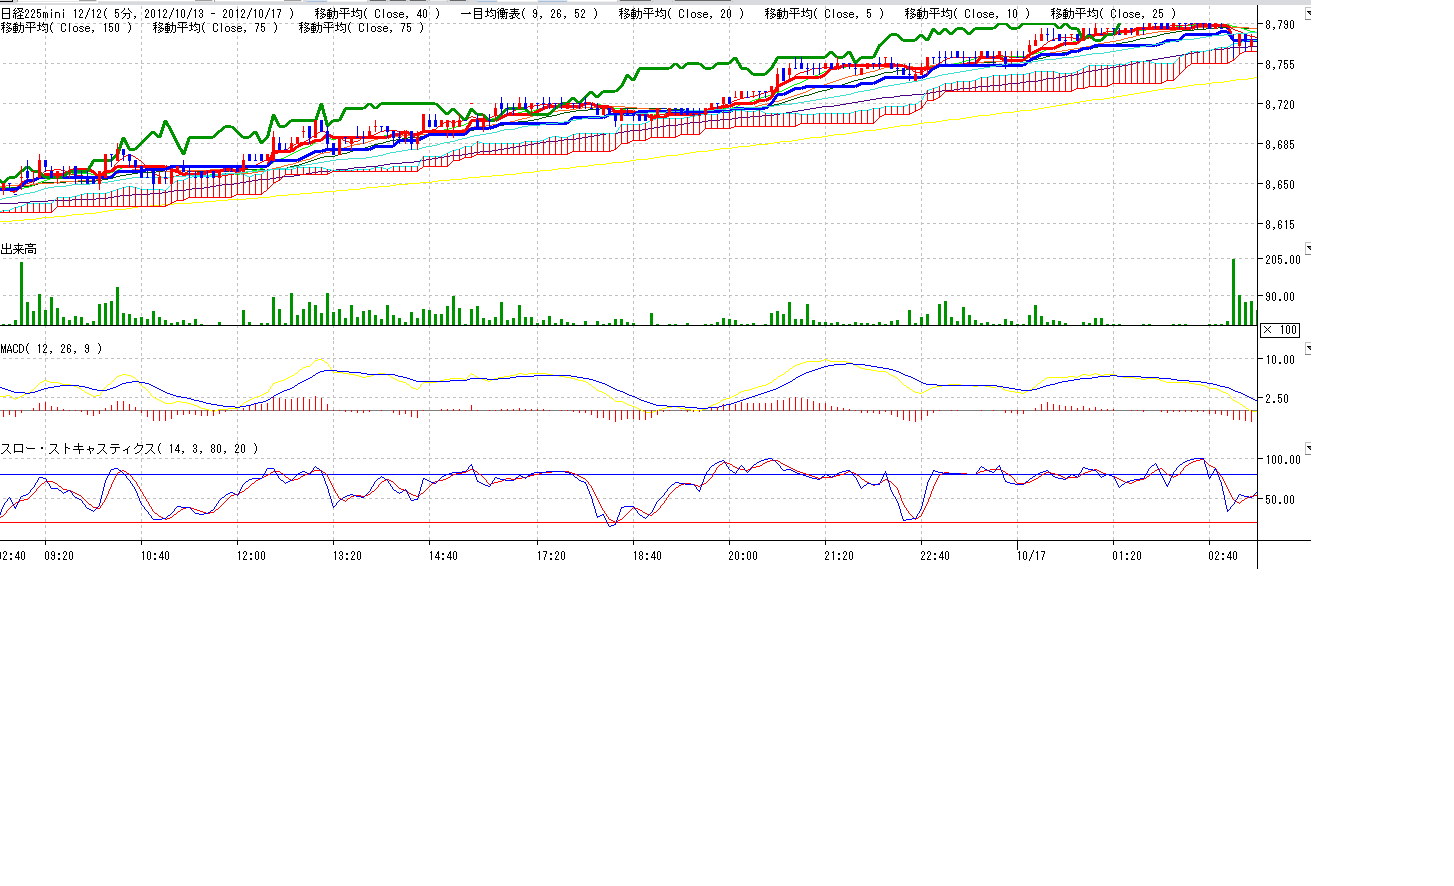Expand the Slow Stochastics panel menu arrow
This screenshot has height=886, width=1454.
1308,449
